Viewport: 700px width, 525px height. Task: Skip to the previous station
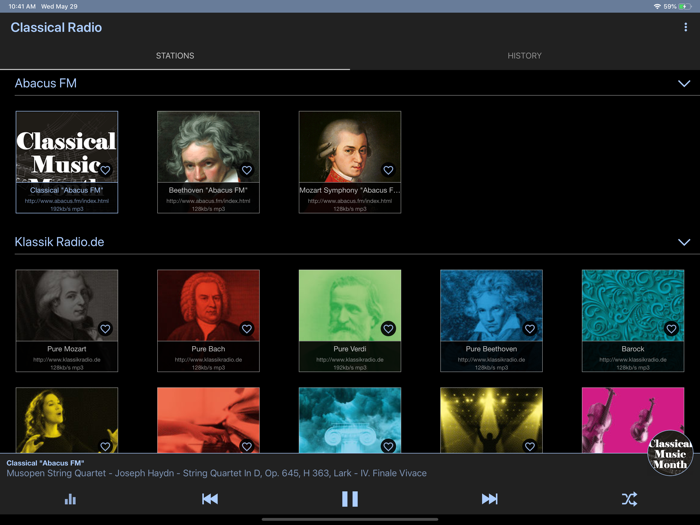pos(210,499)
